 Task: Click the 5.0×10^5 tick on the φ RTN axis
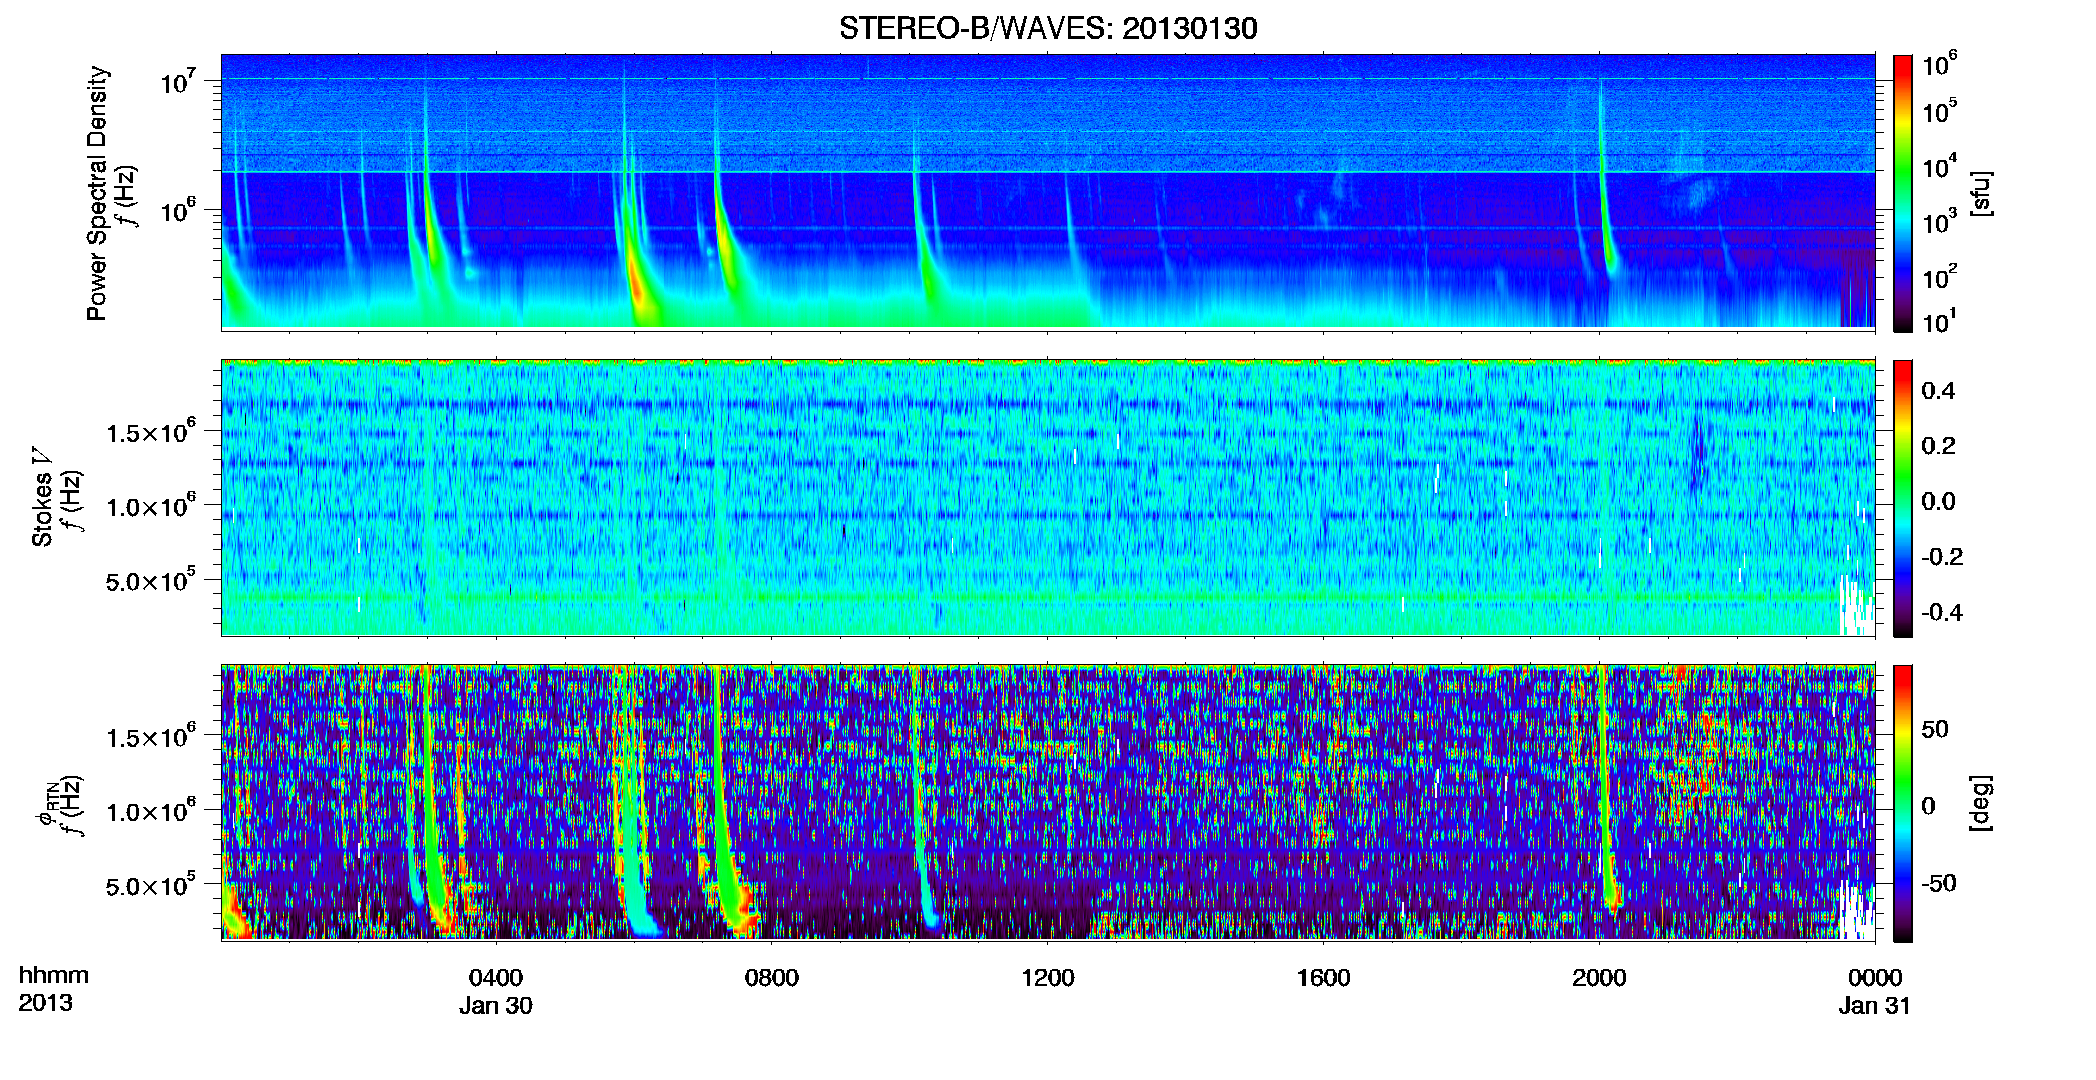point(151,886)
